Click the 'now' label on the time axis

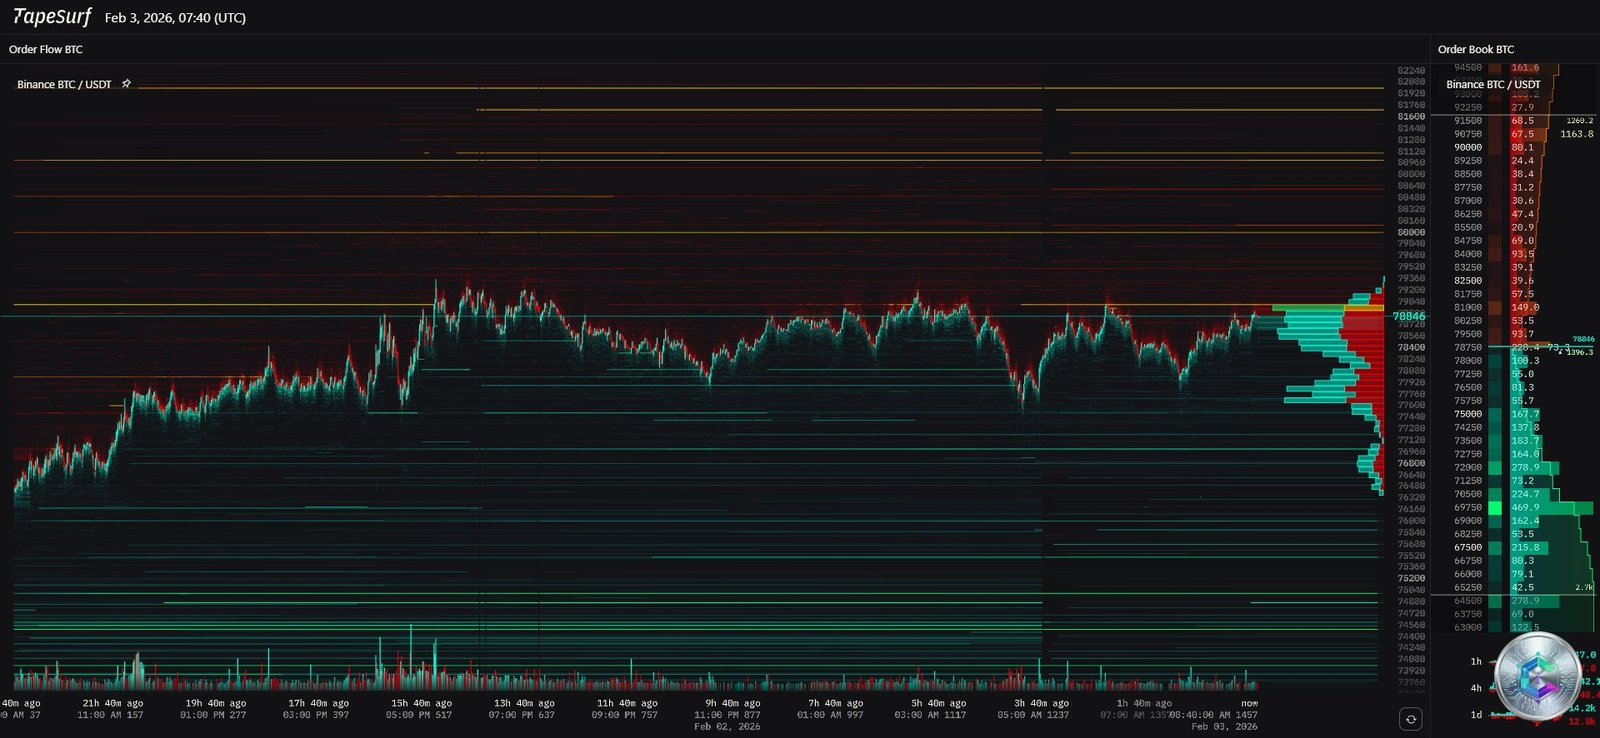[1249, 703]
